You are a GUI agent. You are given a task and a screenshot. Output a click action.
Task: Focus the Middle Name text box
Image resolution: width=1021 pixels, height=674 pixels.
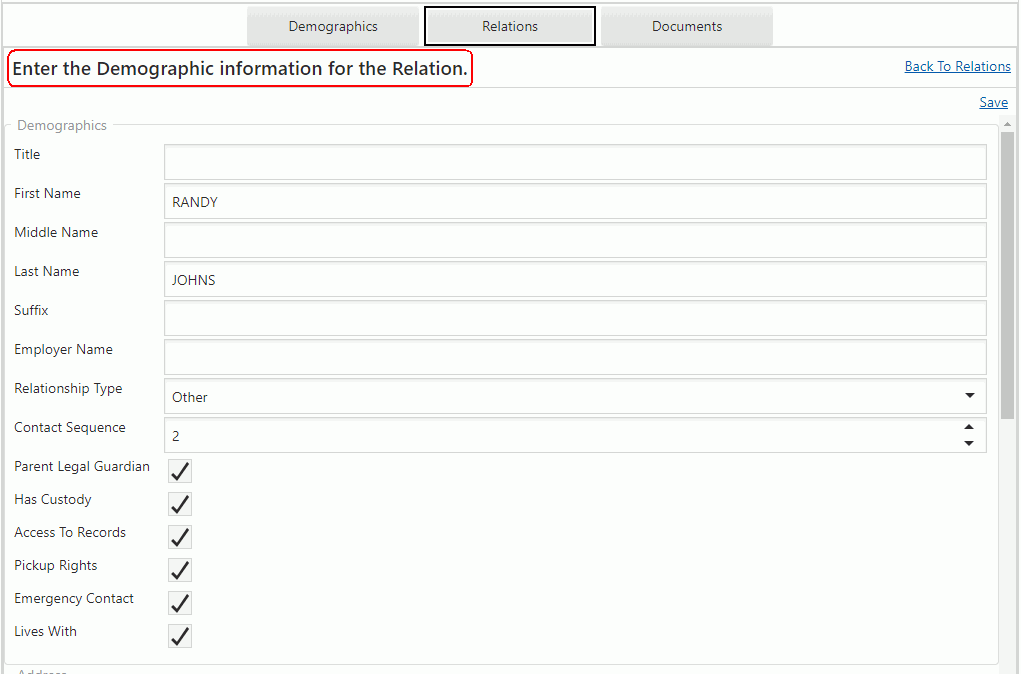click(575, 240)
